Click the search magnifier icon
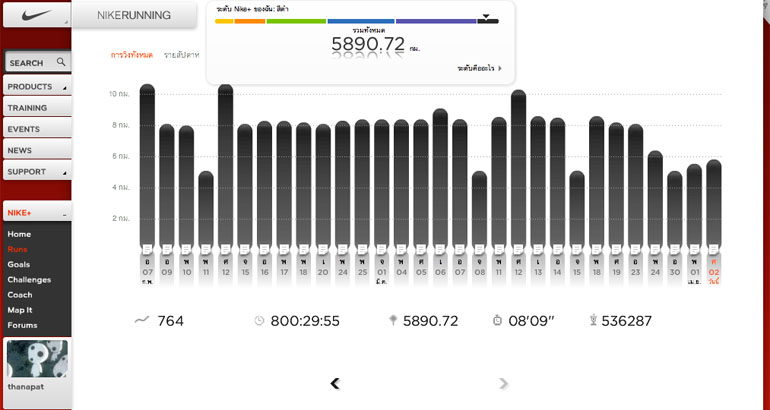Viewport: 770px width, 410px height. [x=61, y=62]
